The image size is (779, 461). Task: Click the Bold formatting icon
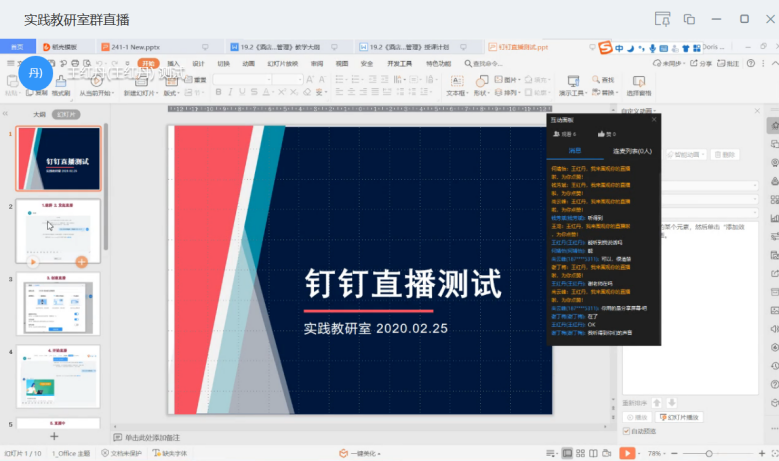[218, 92]
